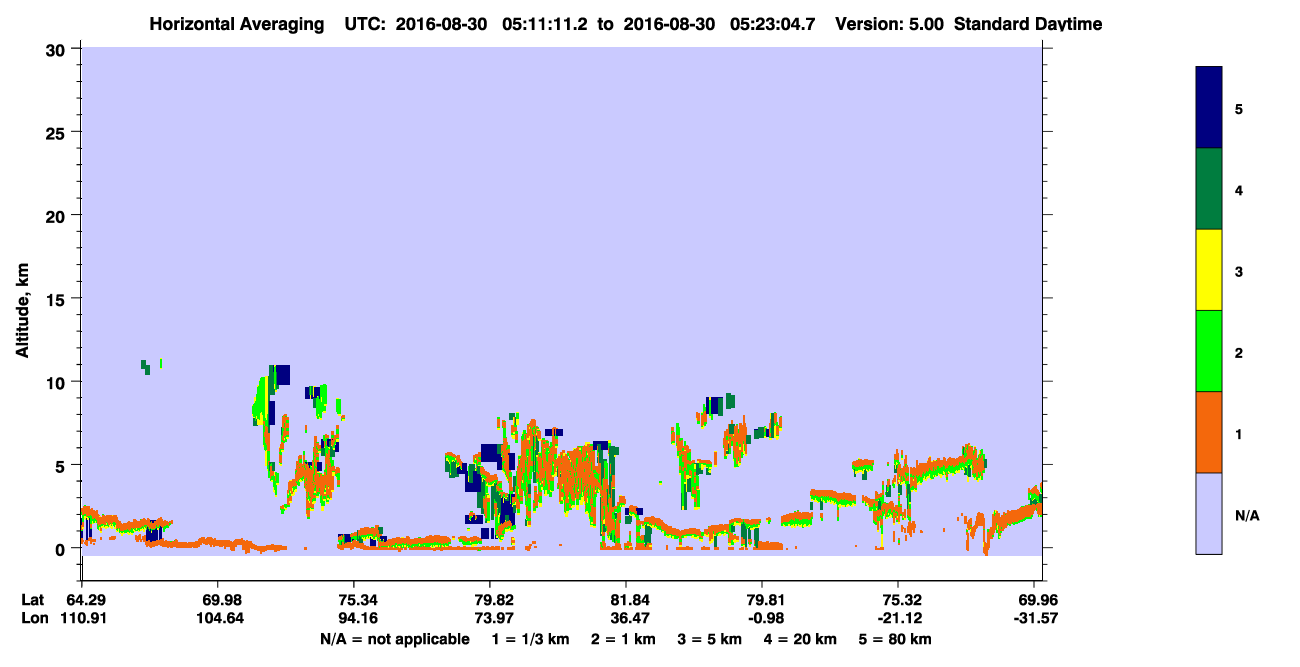Click 'N/A = not applicable' legend text

[x=395, y=639]
